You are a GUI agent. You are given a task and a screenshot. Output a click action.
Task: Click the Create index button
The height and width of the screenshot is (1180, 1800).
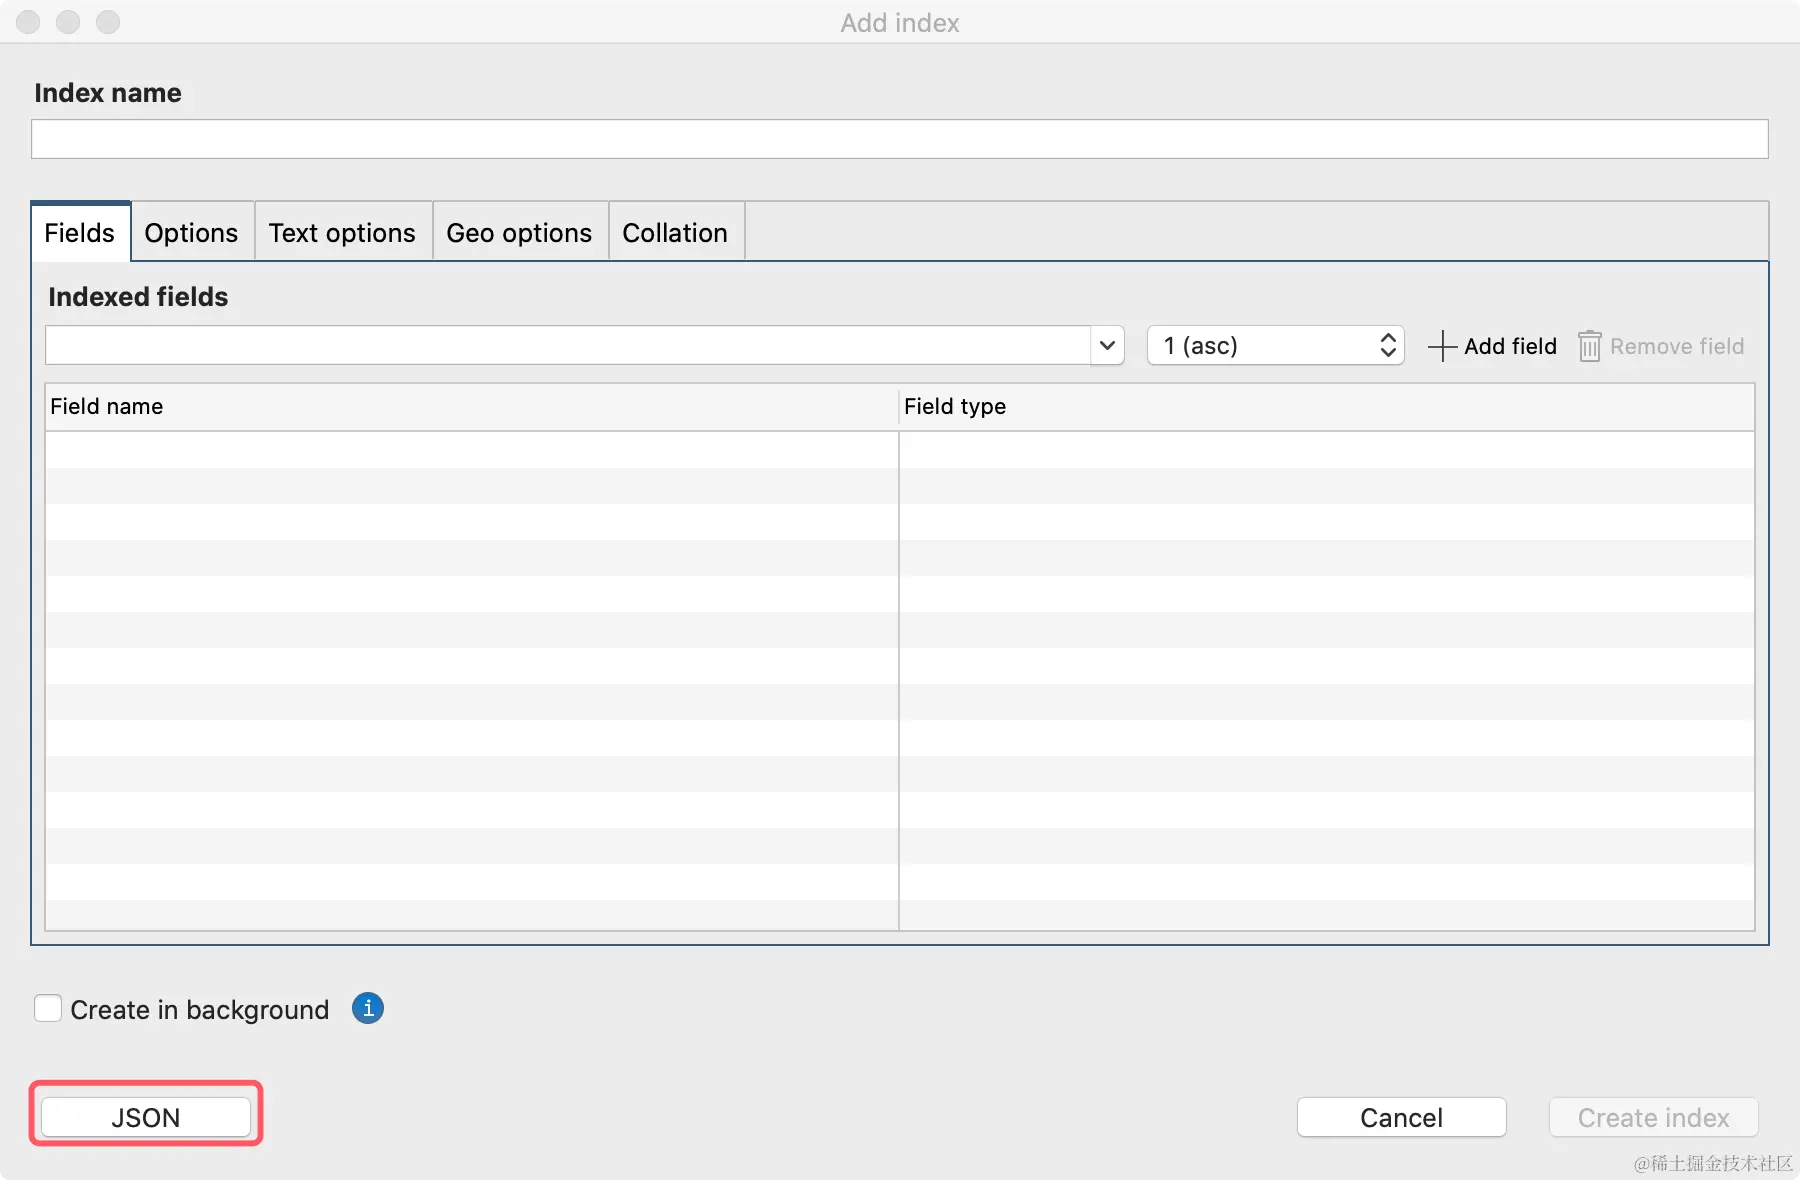(1653, 1117)
